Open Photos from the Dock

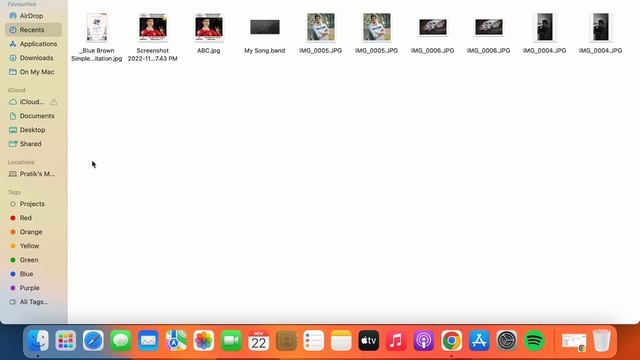click(x=204, y=340)
